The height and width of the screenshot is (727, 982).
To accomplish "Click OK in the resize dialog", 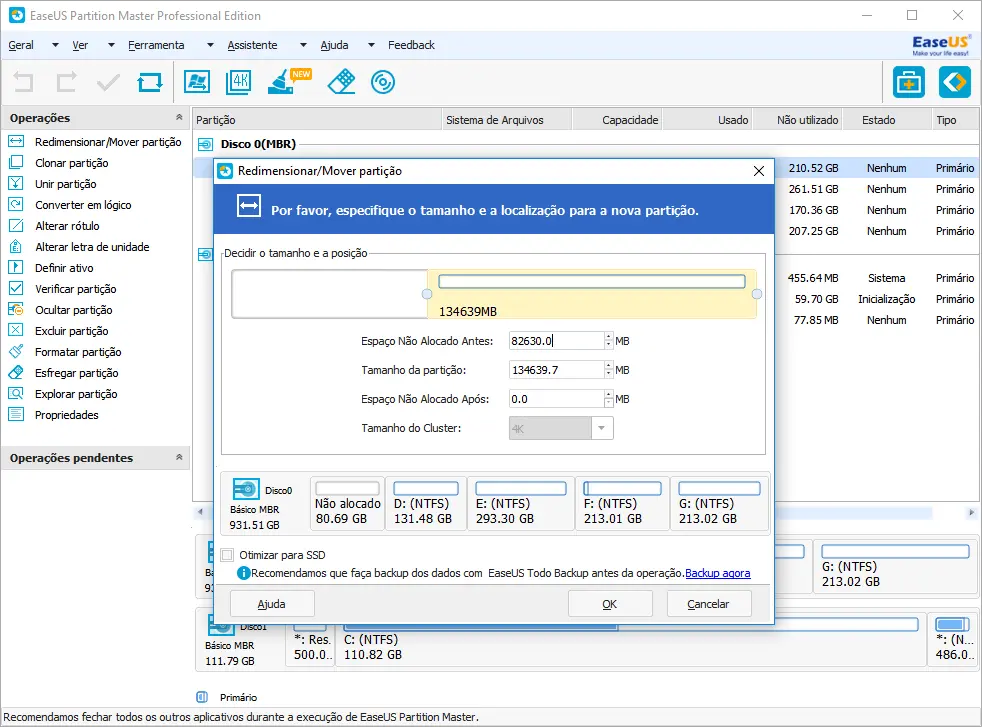I will tap(610, 604).
